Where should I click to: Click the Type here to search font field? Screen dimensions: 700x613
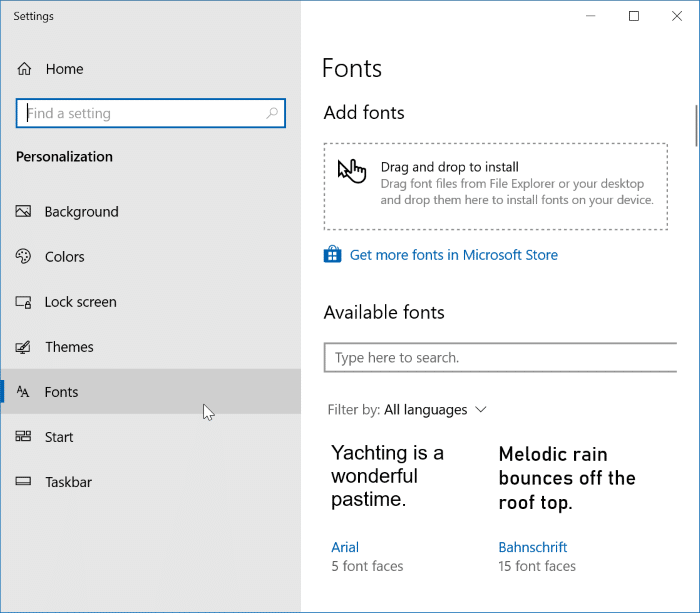click(x=500, y=357)
